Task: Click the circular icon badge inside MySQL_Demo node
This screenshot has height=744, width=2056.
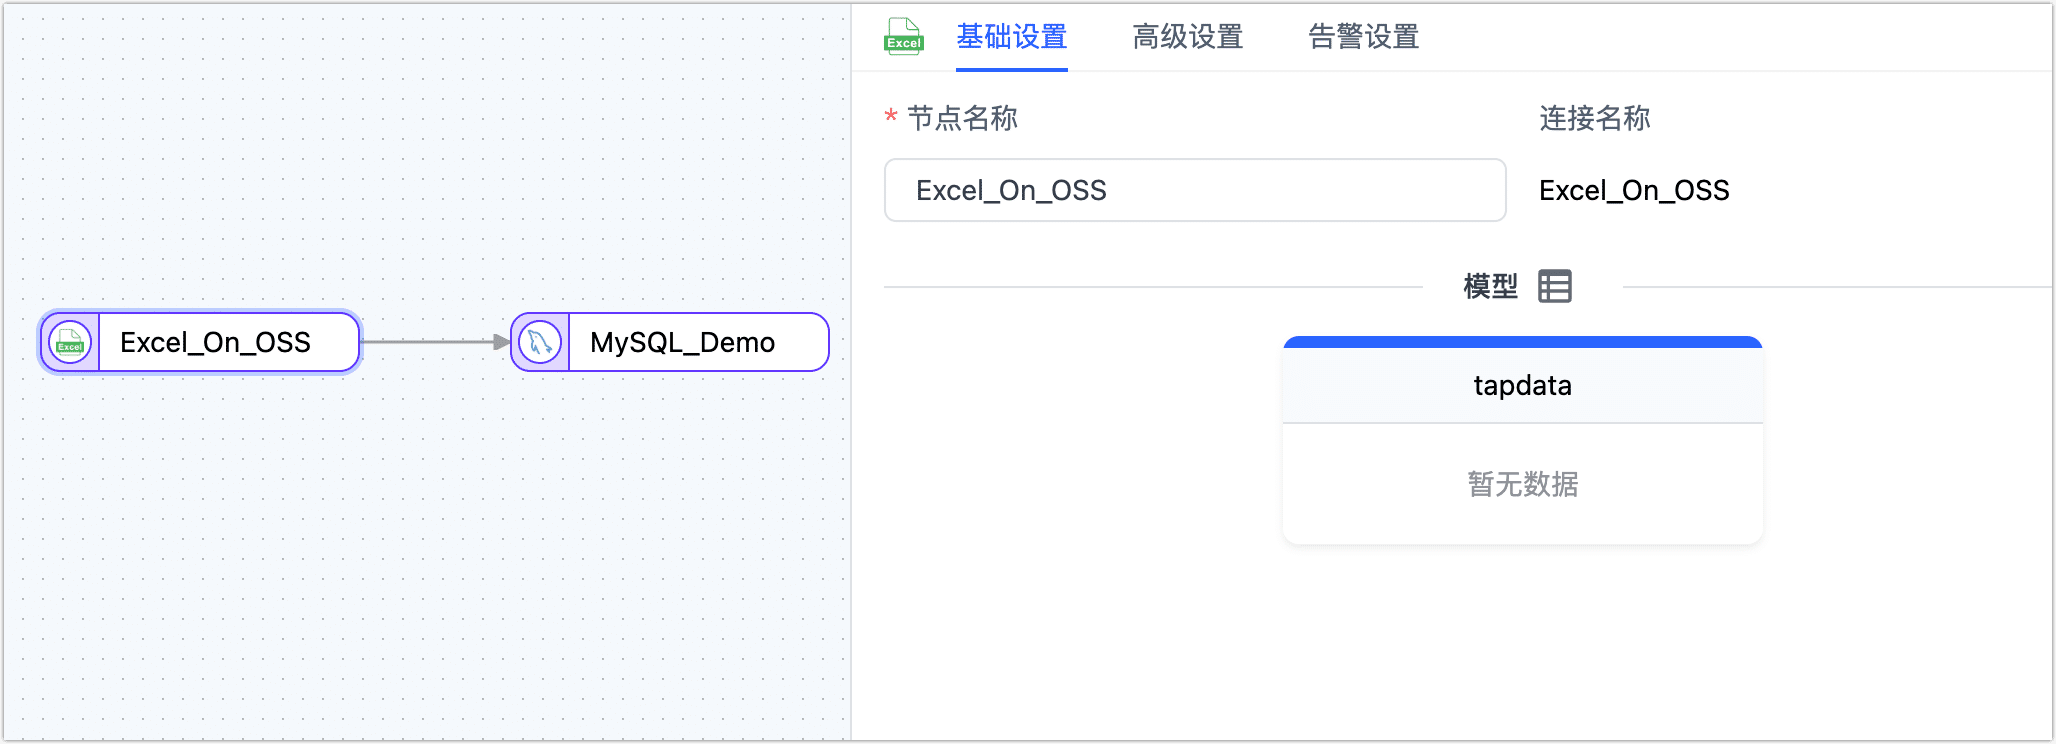Action: point(539,342)
